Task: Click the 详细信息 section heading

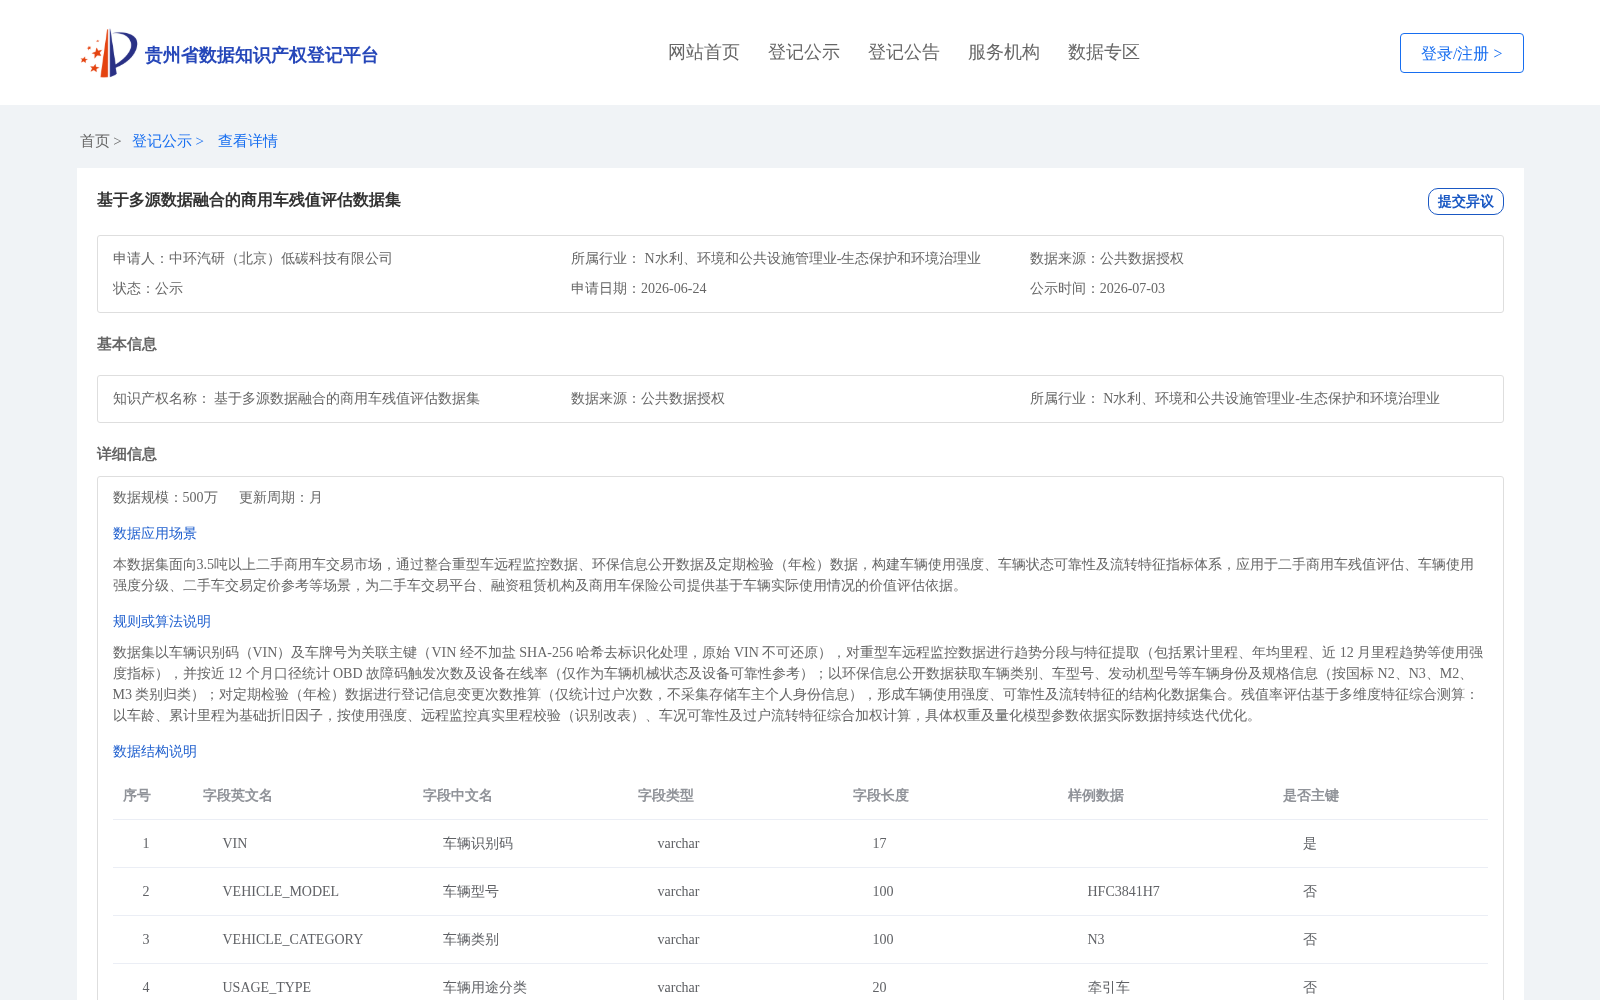Action: (127, 454)
